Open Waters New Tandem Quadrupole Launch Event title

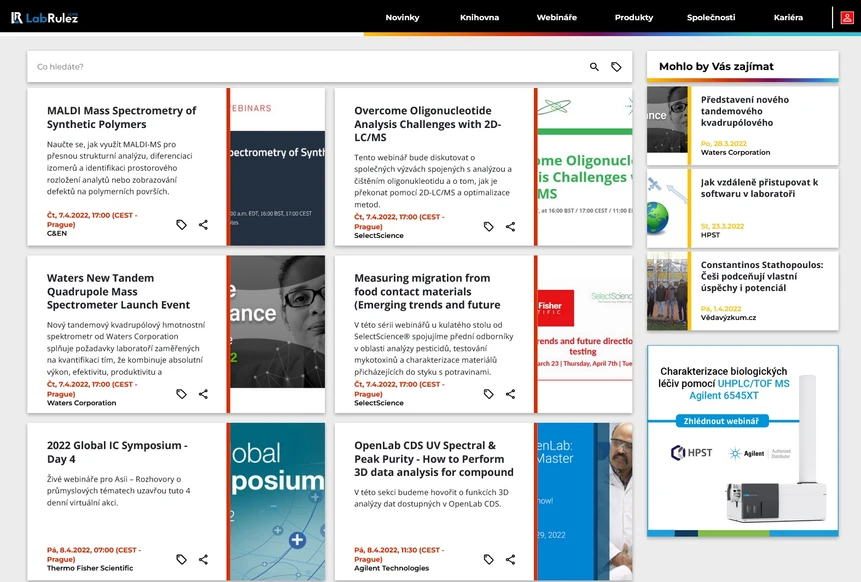point(118,292)
